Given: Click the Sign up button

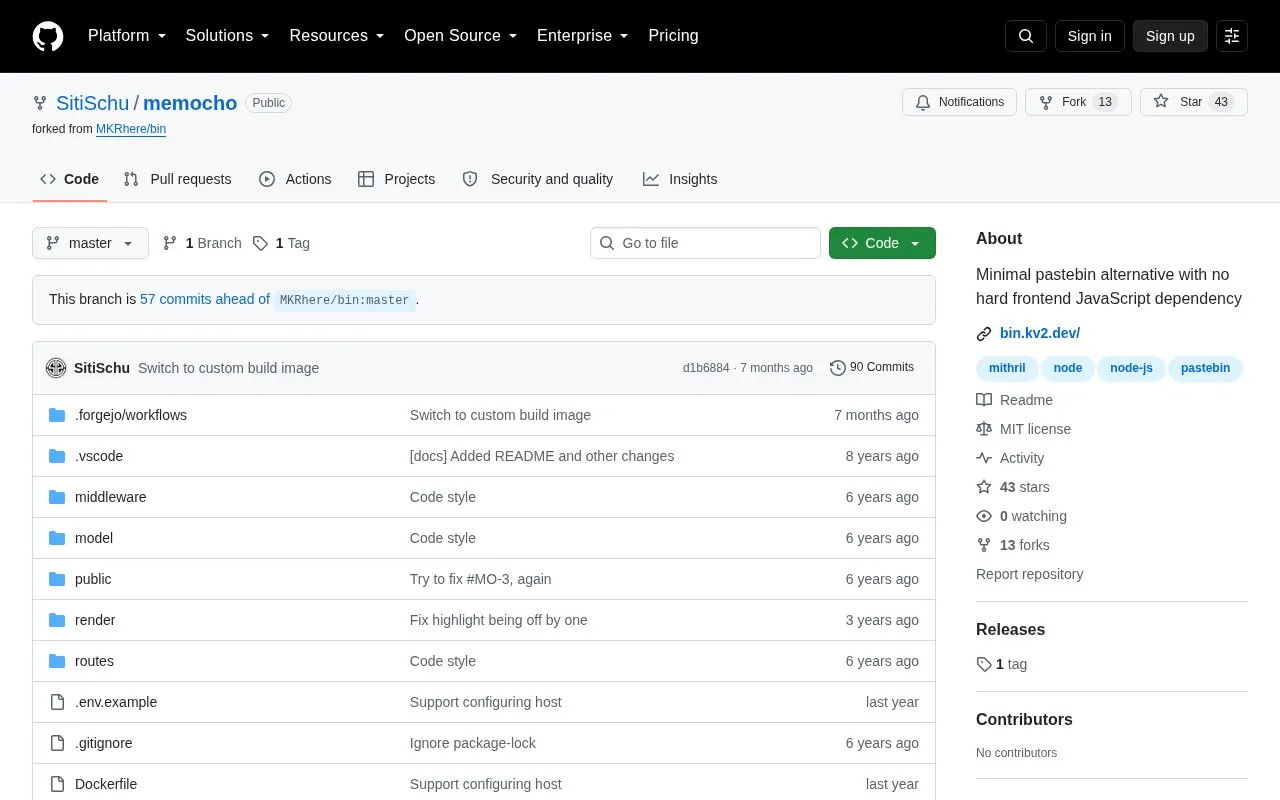Looking at the screenshot, I should tap(1170, 36).
